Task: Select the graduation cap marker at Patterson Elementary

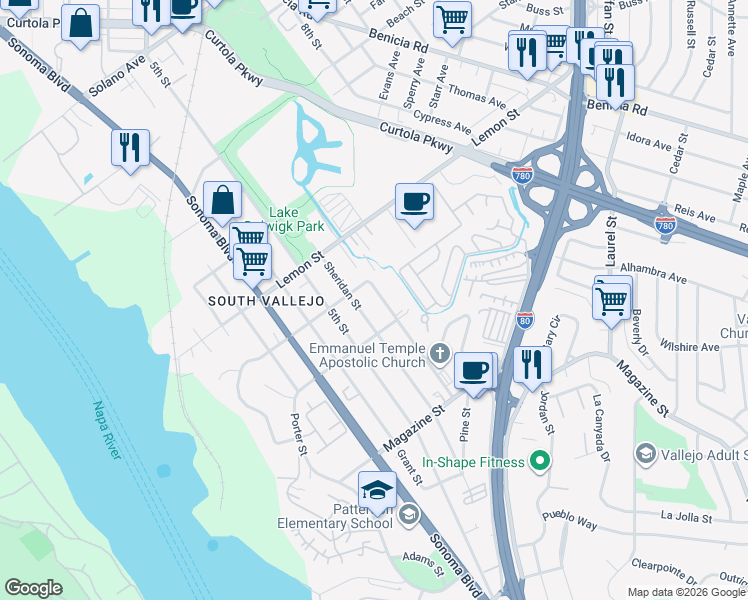Action: (377, 493)
